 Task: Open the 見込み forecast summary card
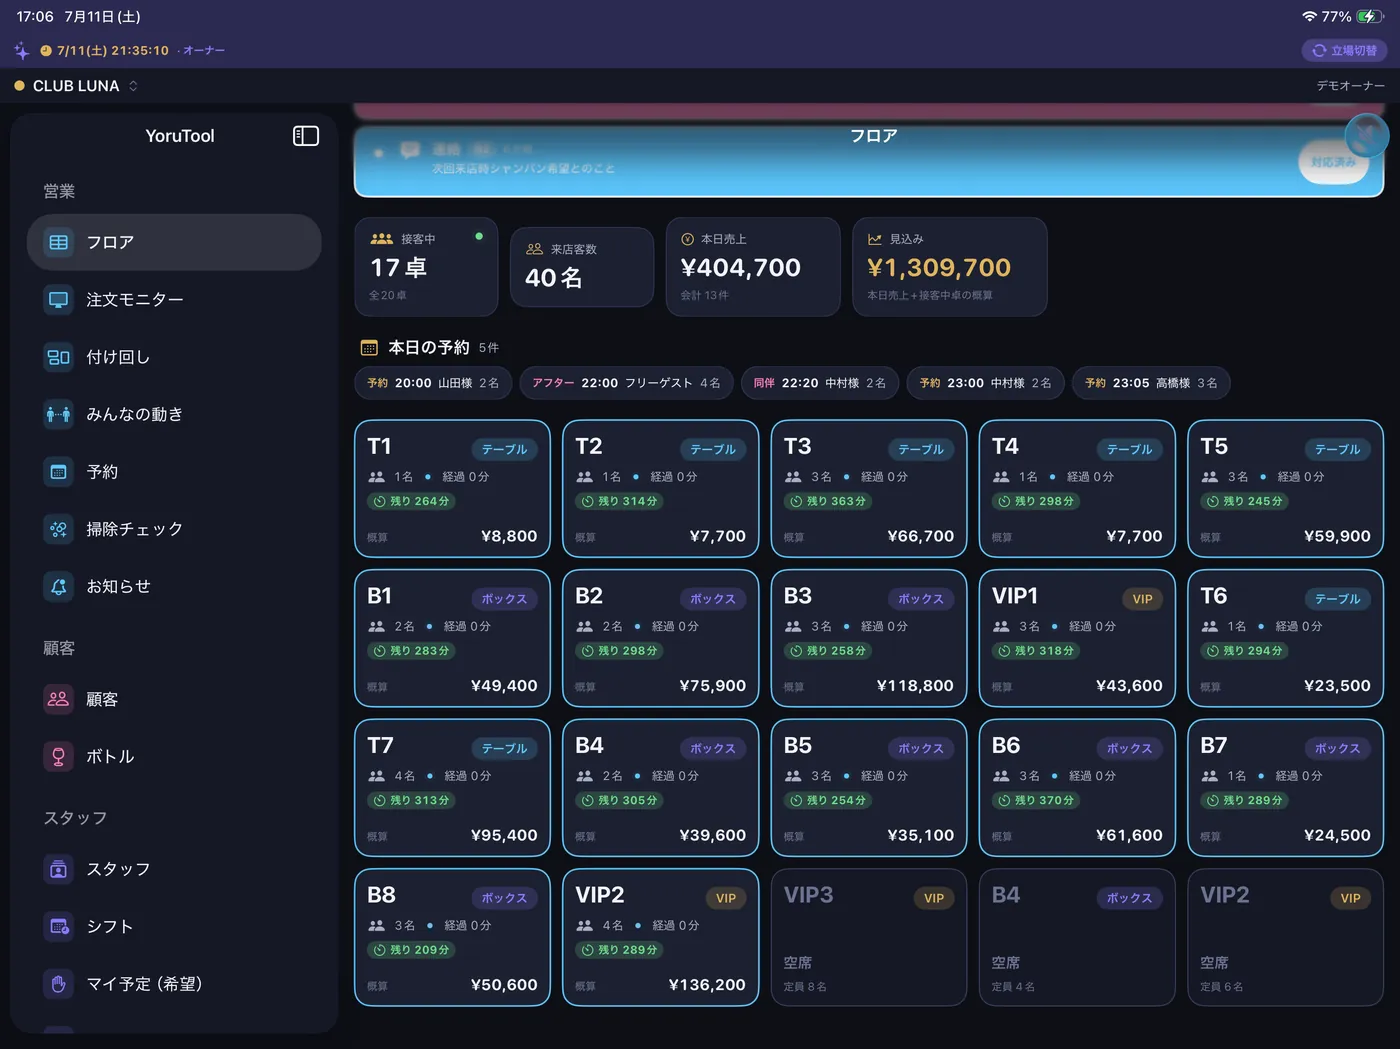(950, 267)
